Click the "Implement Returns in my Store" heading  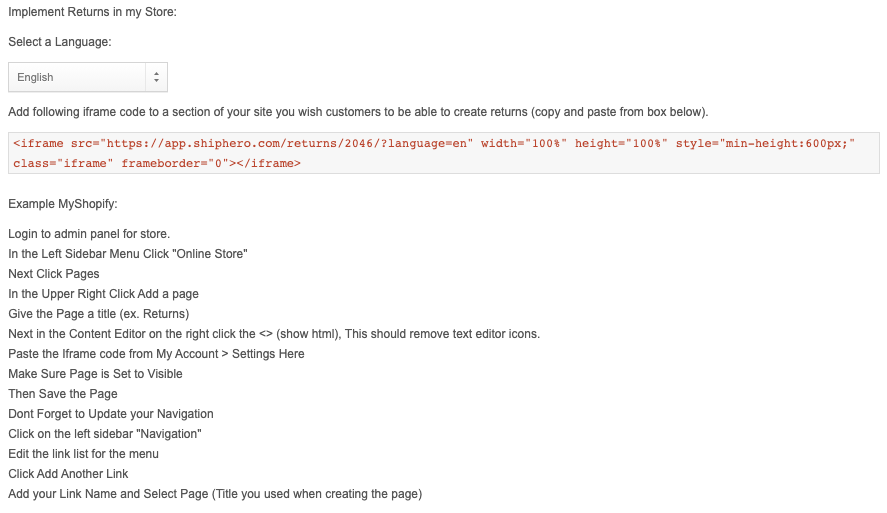tap(92, 12)
